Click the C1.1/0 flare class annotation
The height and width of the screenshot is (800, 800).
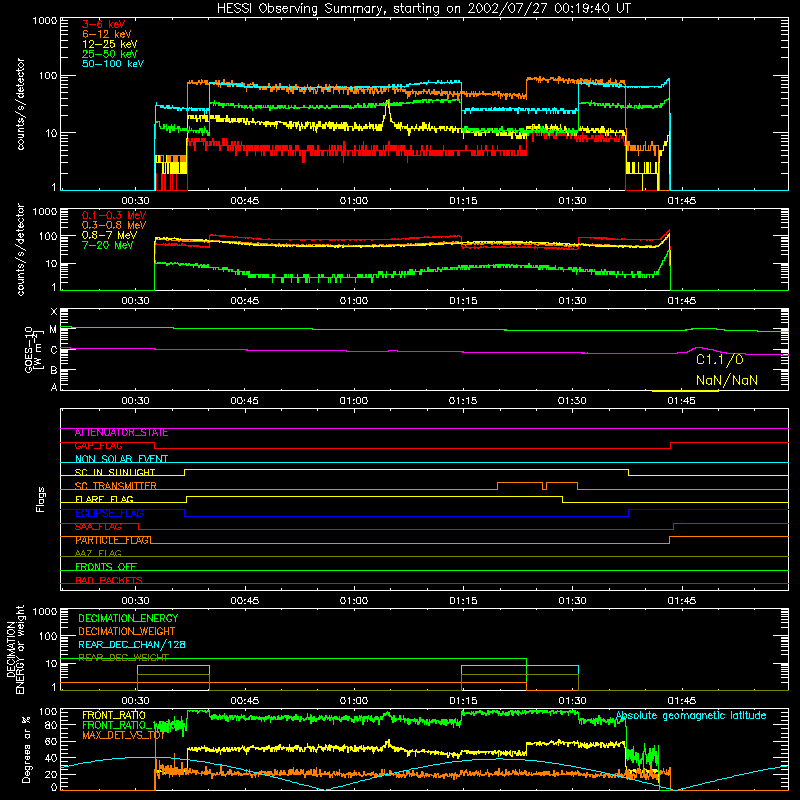(x=720, y=360)
